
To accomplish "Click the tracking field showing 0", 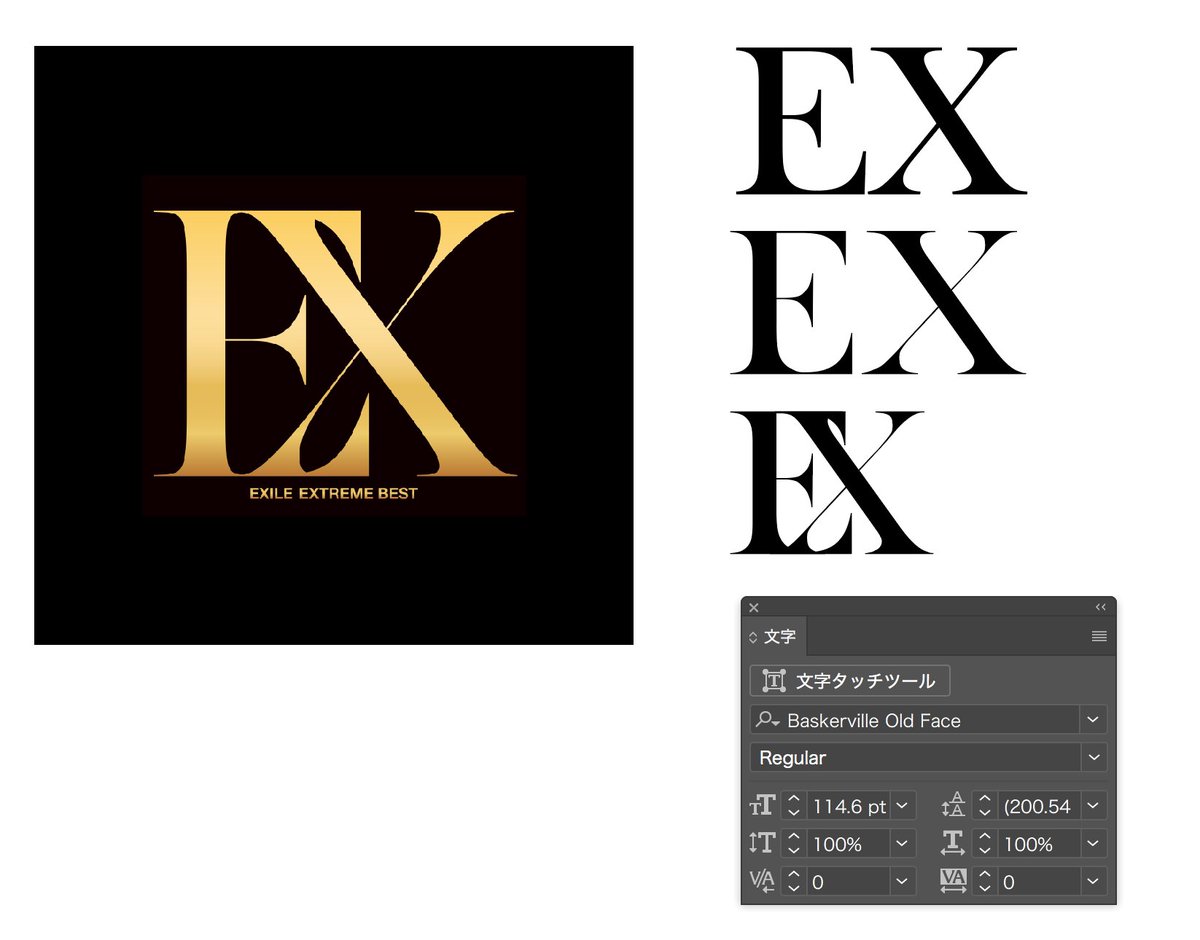I will coord(1040,882).
